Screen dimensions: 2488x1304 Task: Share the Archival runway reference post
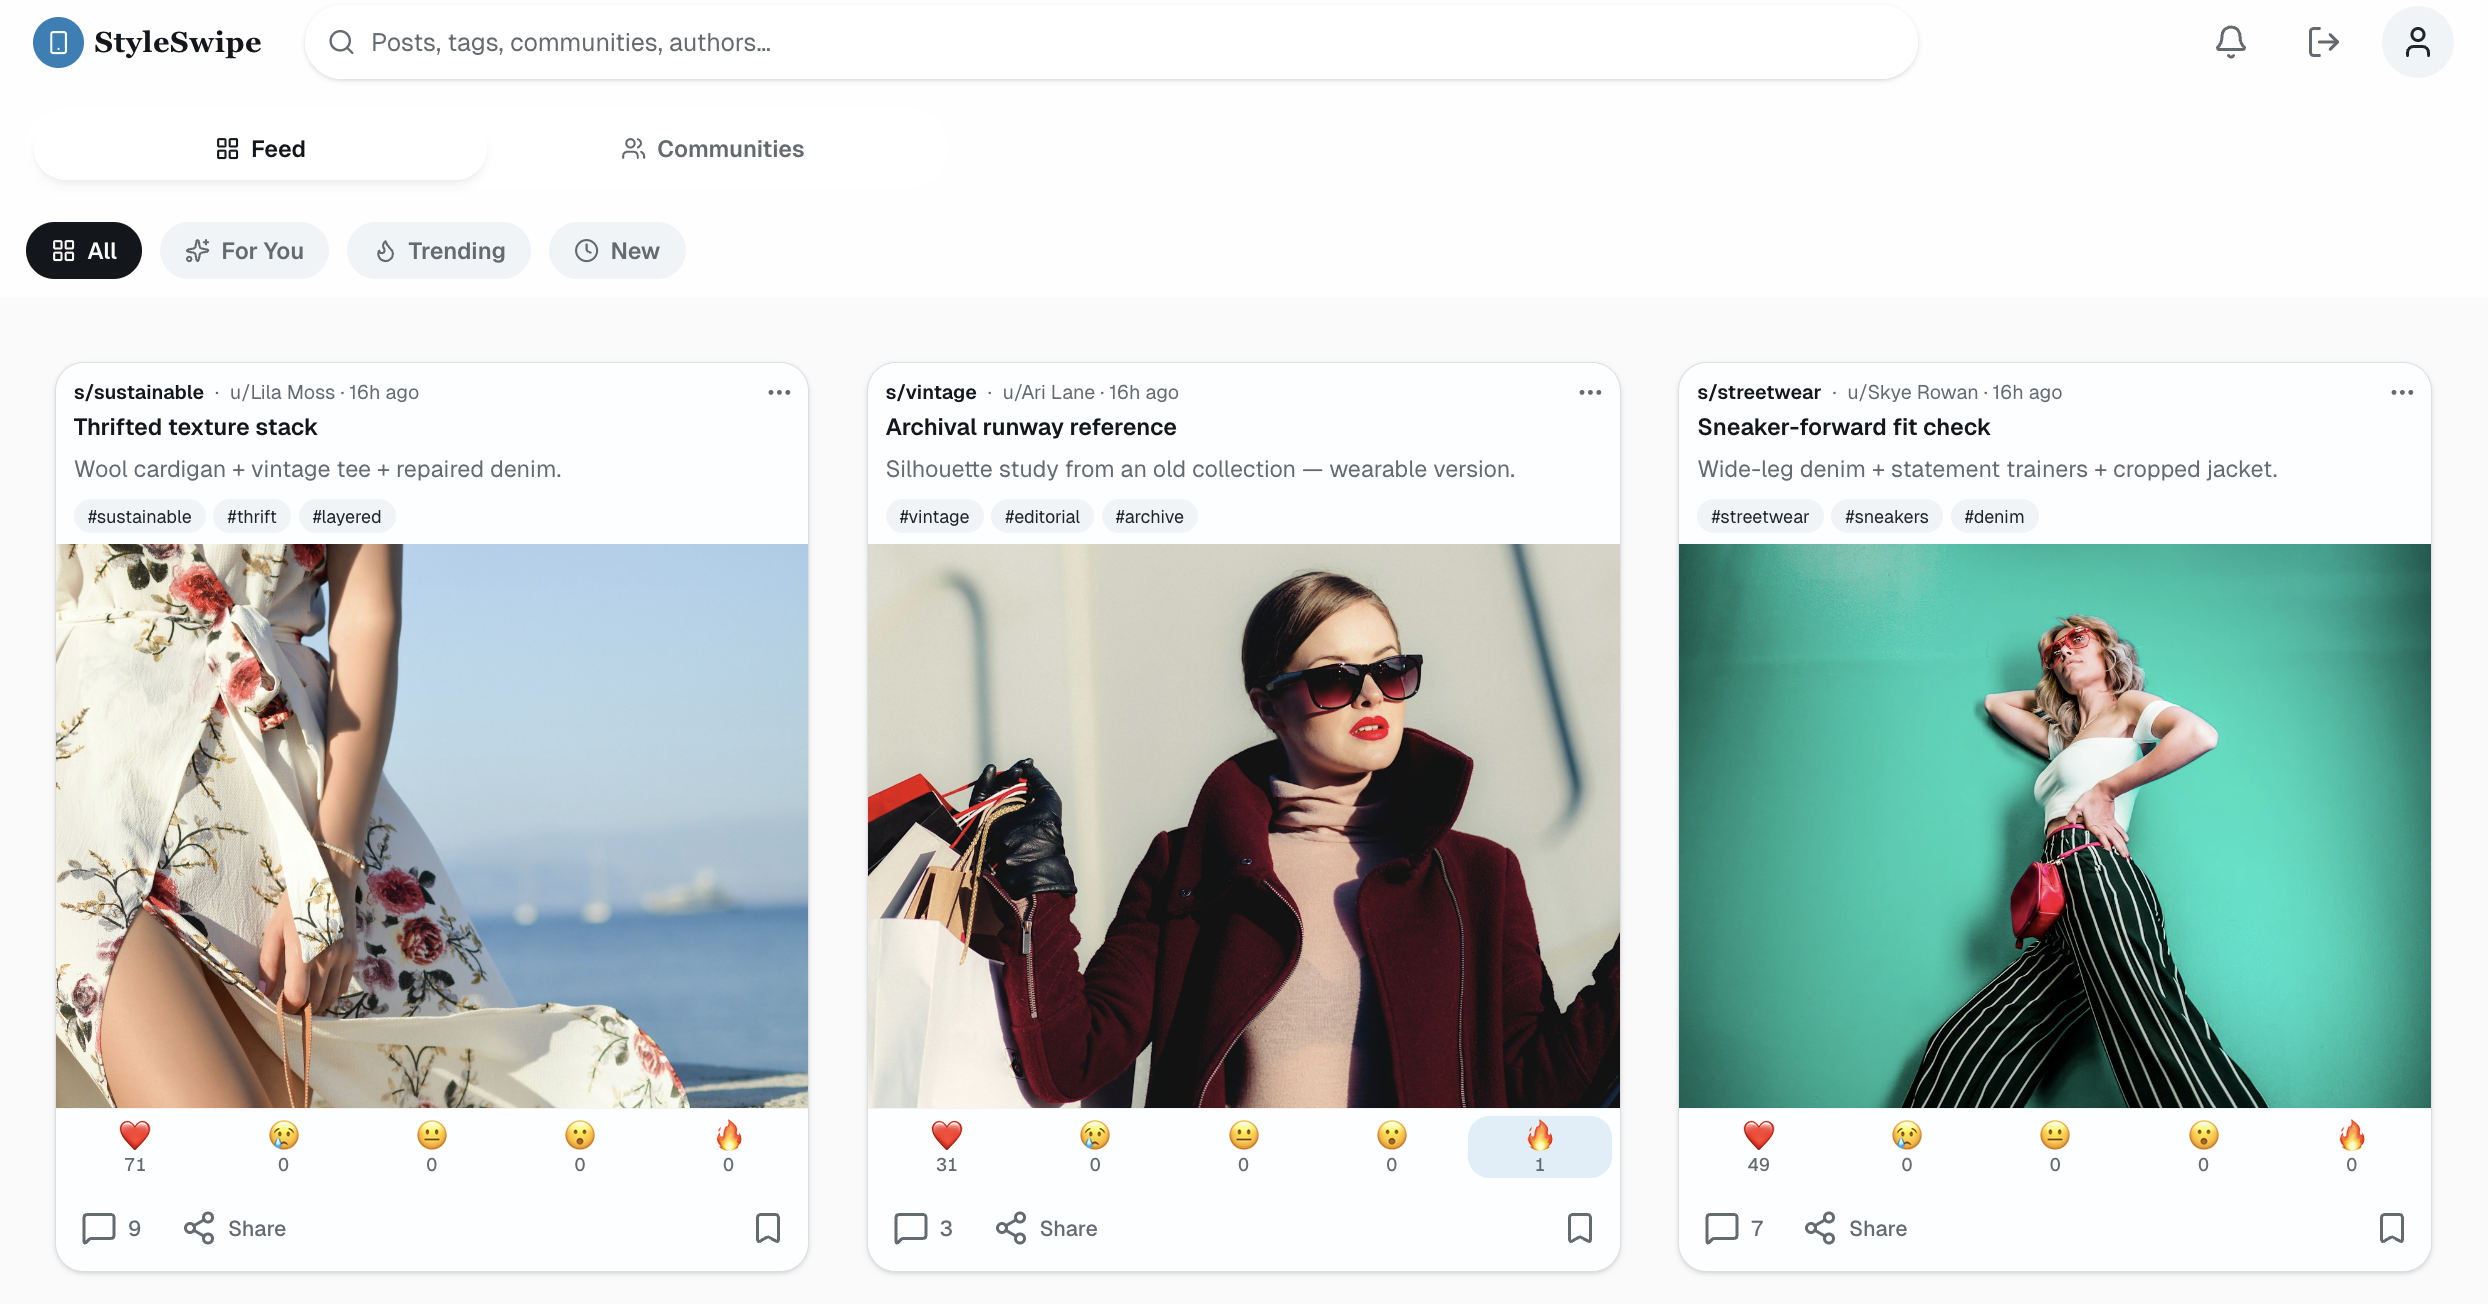1047,1228
